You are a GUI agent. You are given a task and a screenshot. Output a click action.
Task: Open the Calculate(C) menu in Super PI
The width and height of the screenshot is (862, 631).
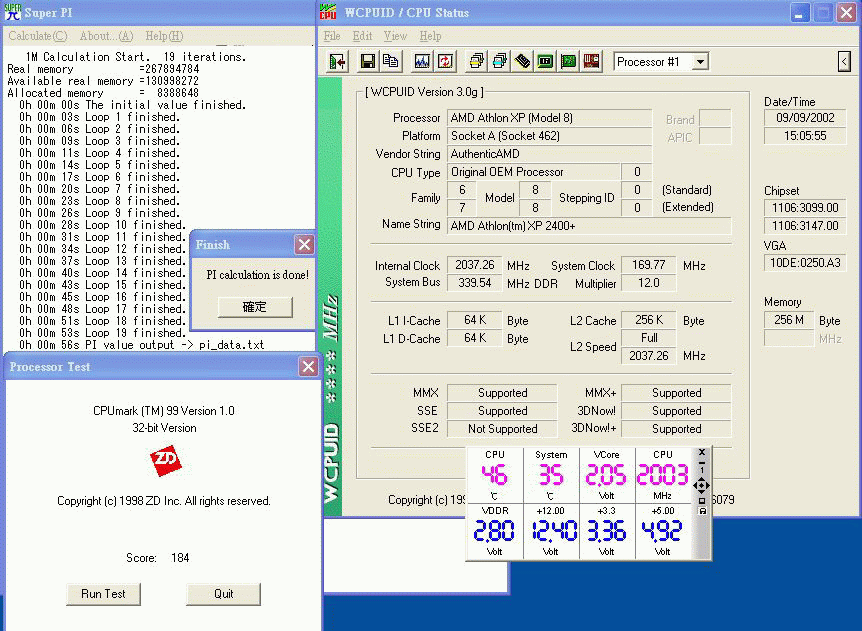38,36
